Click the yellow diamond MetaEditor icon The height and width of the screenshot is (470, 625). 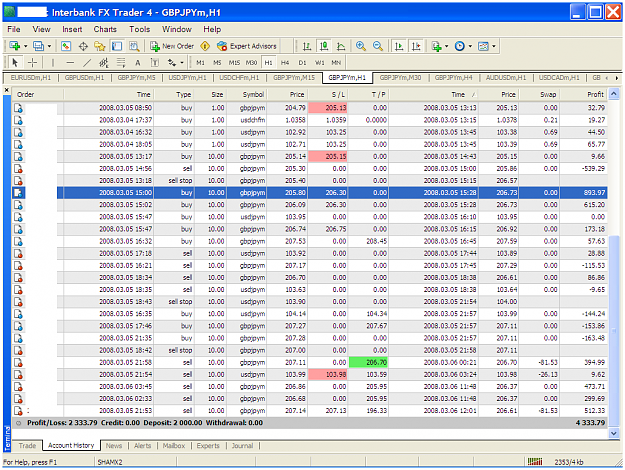coord(205,46)
